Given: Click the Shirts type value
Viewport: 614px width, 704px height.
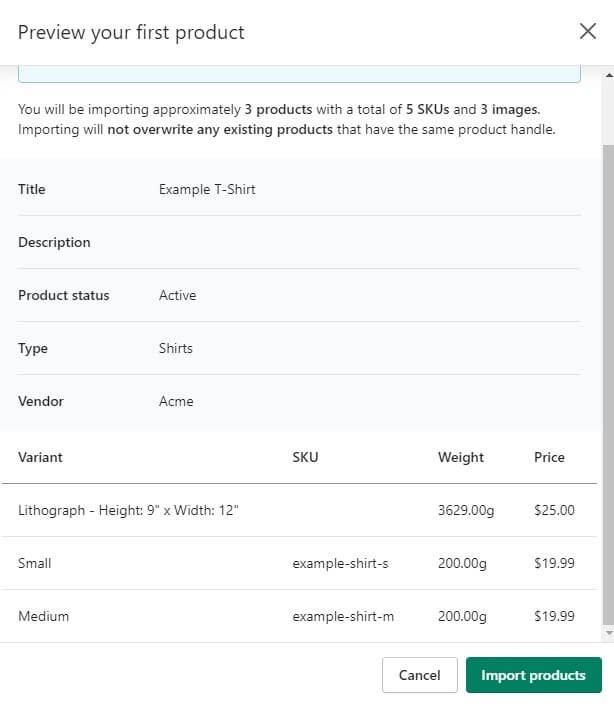Looking at the screenshot, I should (176, 348).
